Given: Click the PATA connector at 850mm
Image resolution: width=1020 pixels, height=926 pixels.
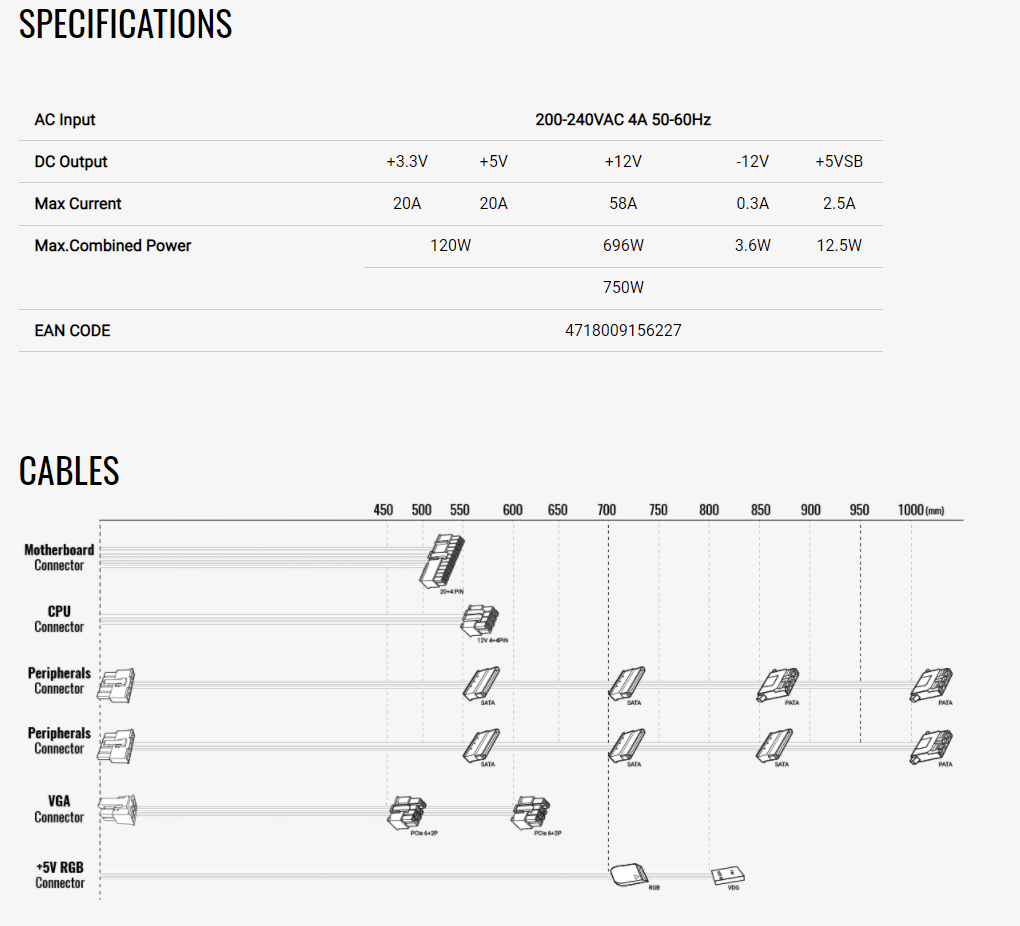Looking at the screenshot, I should (x=777, y=685).
